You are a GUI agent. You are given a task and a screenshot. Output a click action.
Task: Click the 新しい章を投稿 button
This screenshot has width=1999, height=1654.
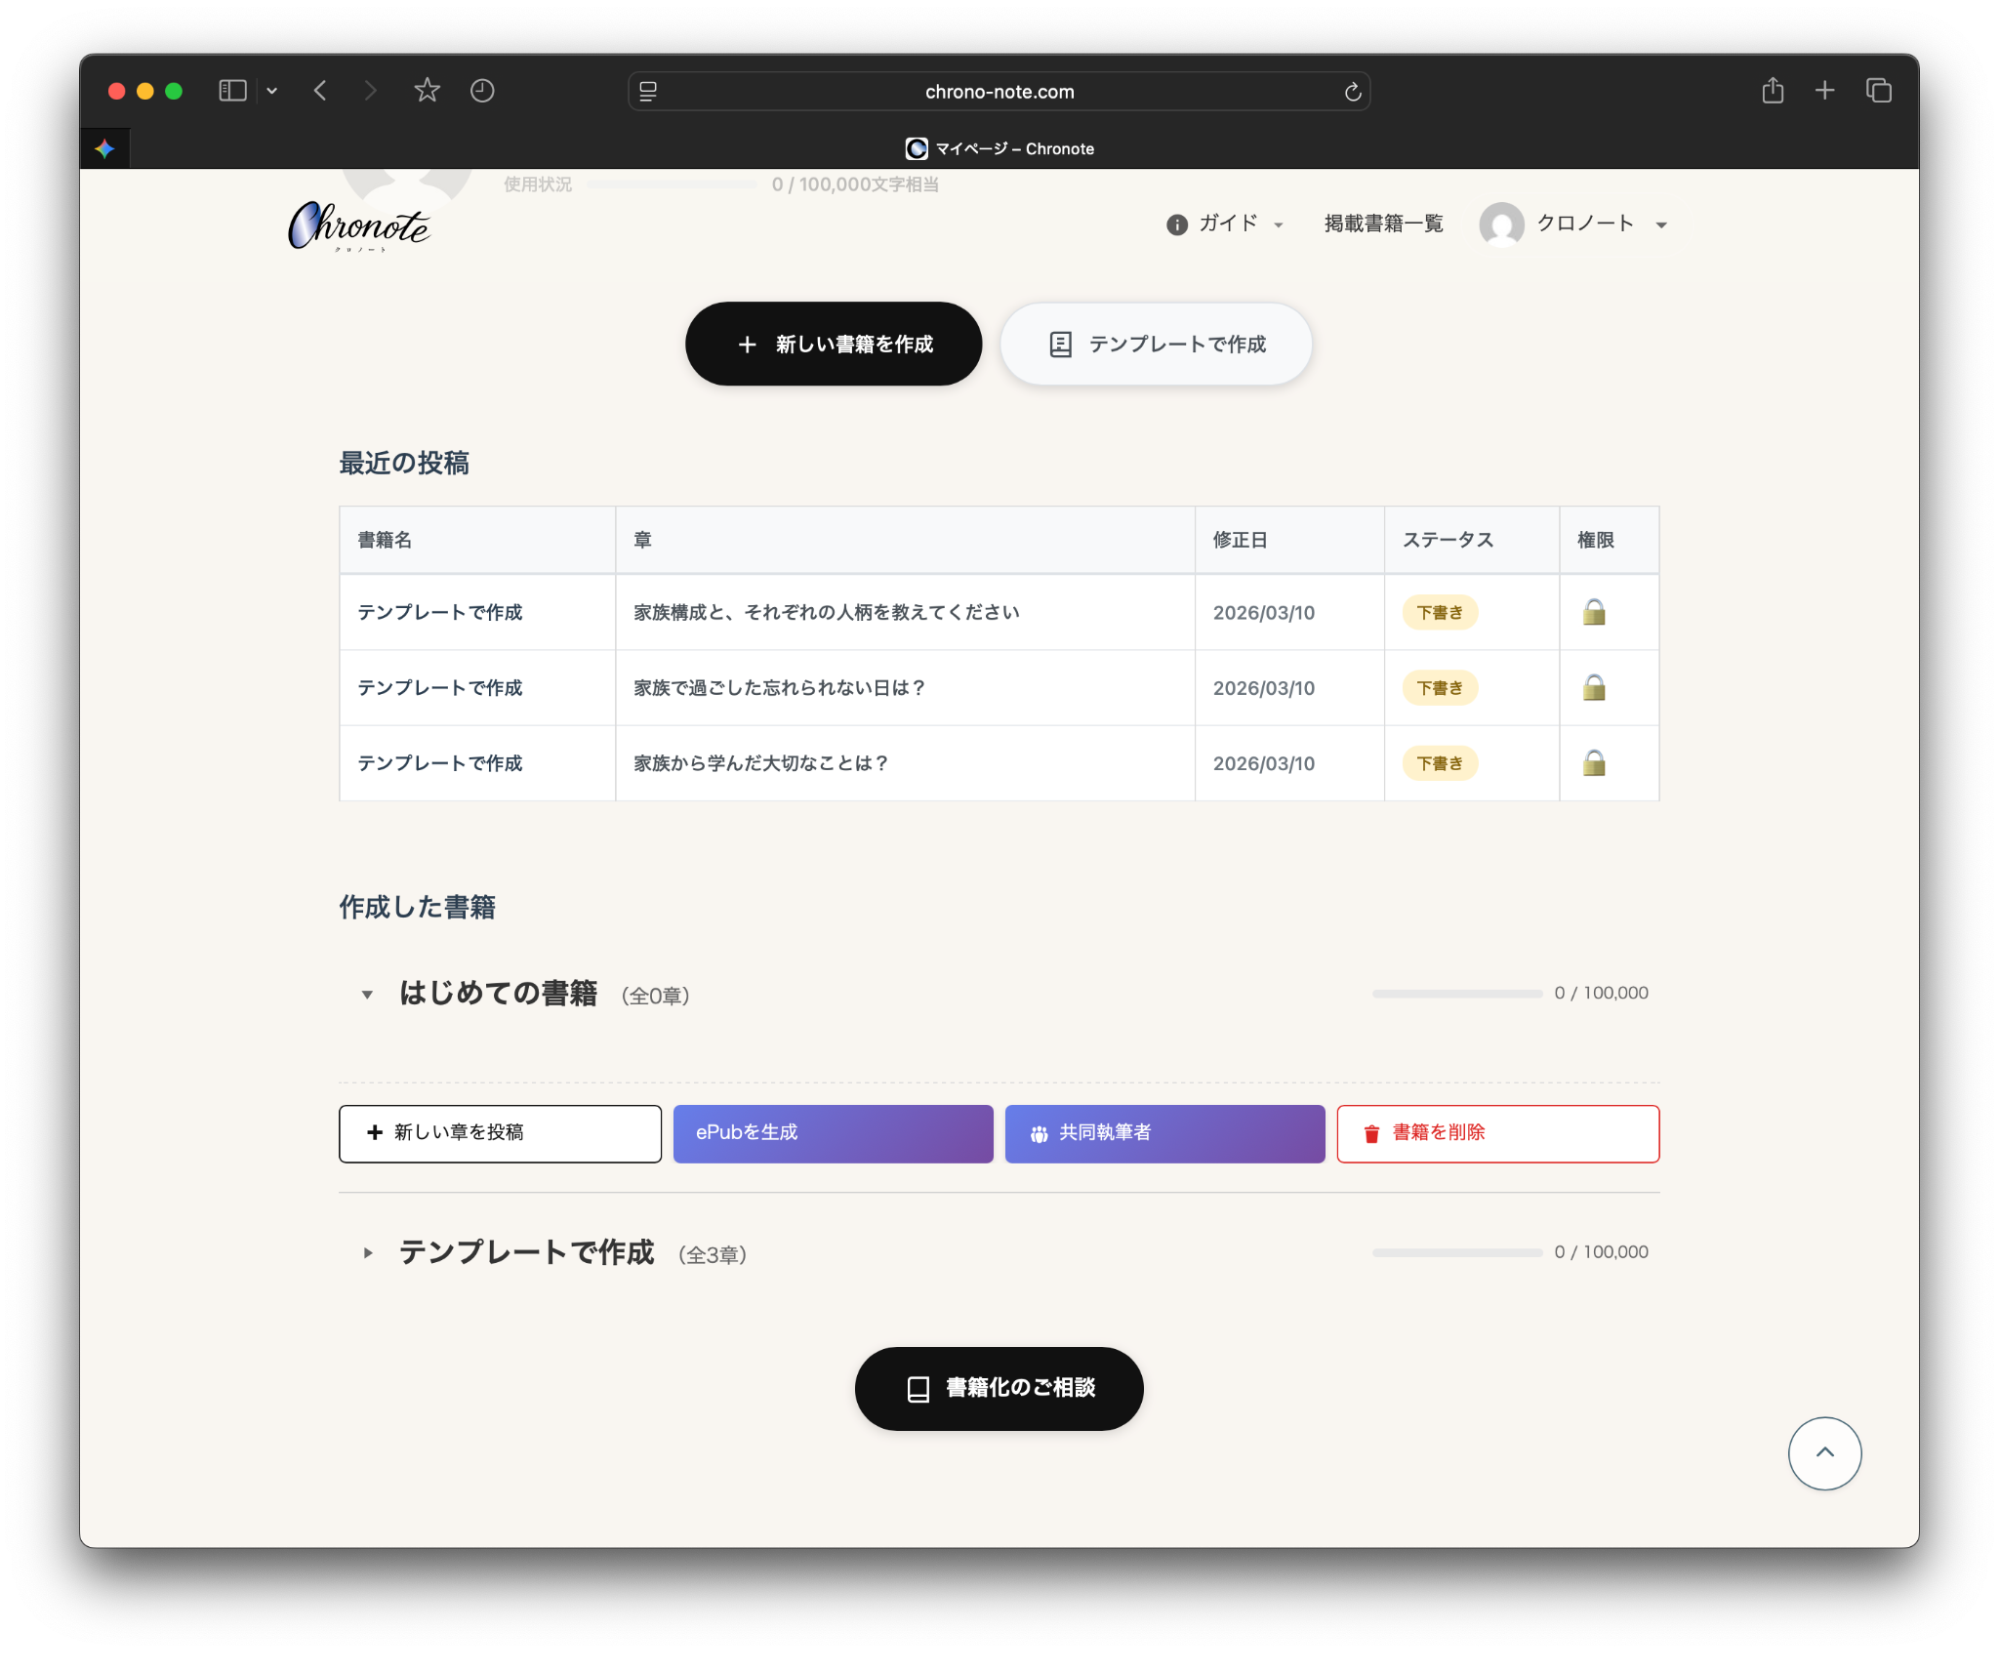[x=499, y=1133]
